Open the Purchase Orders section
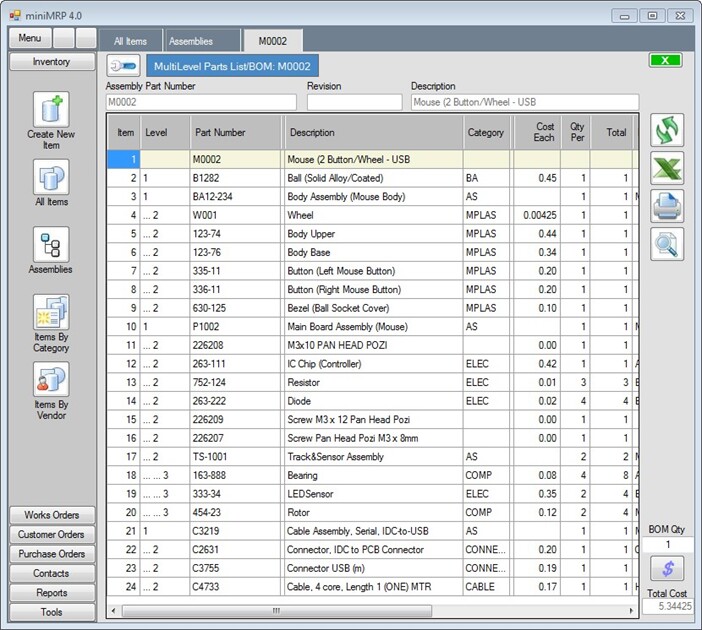This screenshot has width=702, height=630. 51,554
